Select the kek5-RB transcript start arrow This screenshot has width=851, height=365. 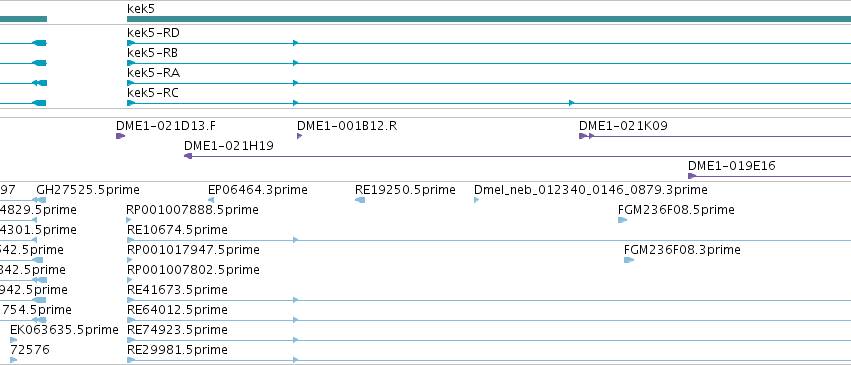131,63
